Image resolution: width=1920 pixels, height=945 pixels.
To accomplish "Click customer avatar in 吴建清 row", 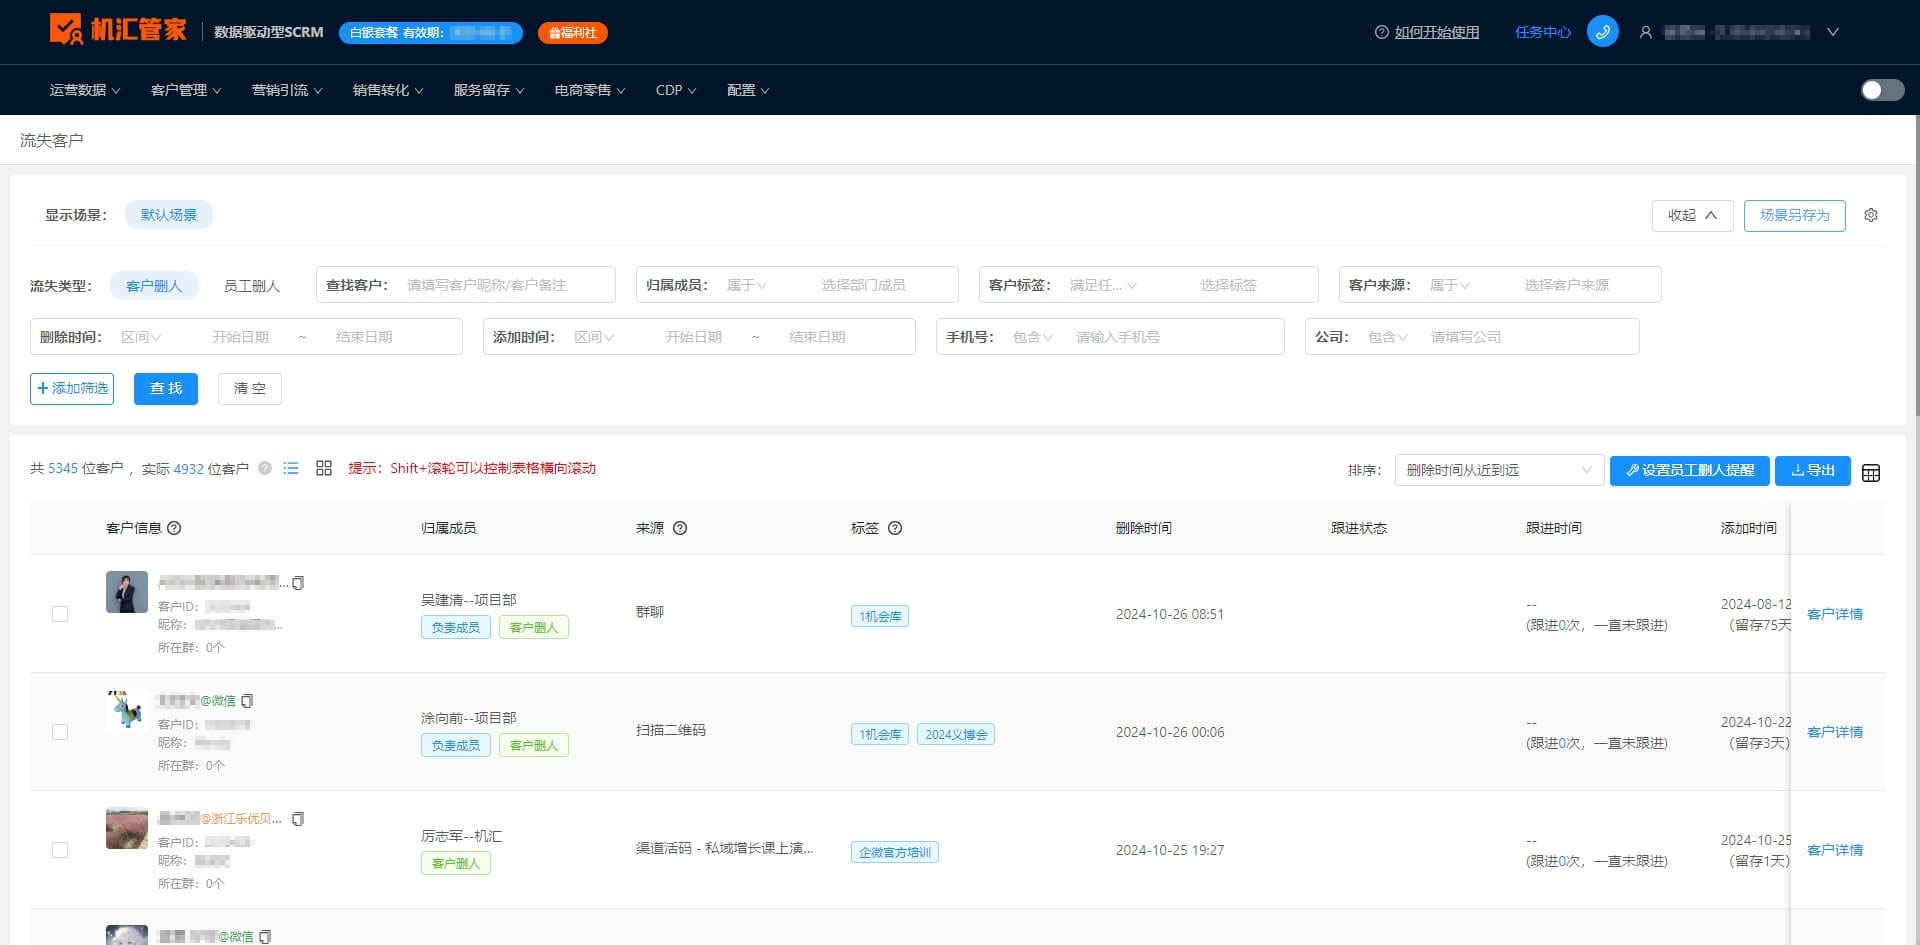I will 127,592.
